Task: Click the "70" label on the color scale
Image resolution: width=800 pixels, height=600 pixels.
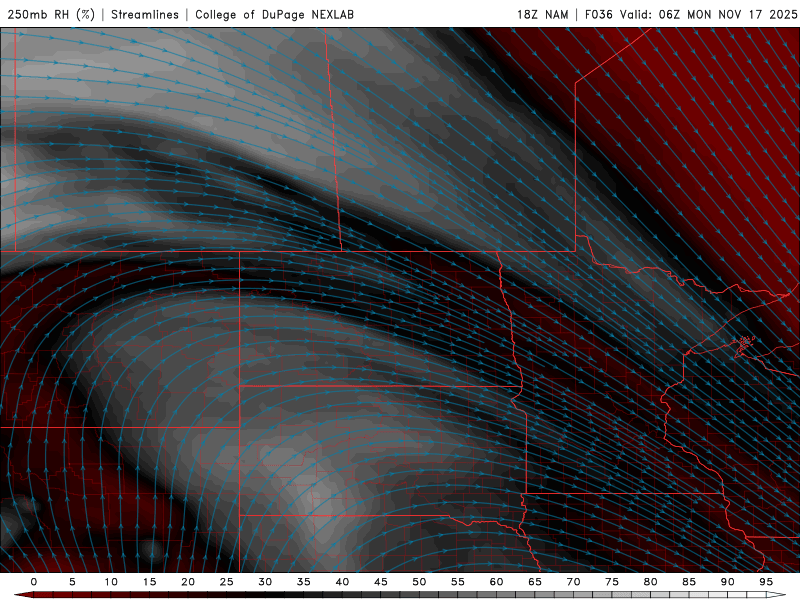Action: [573, 582]
